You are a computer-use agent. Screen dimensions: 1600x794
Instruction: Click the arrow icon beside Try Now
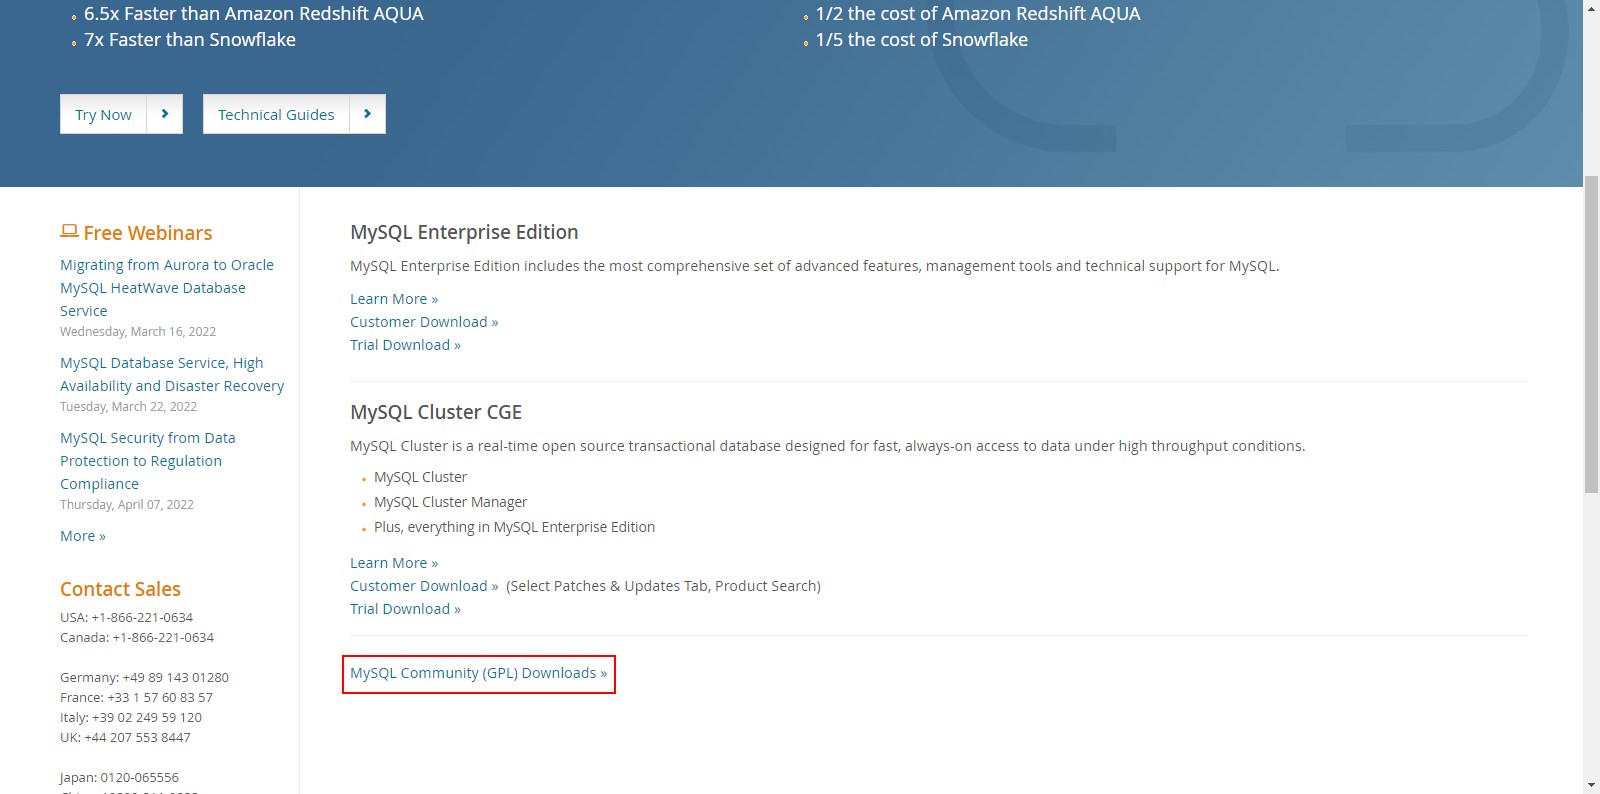[165, 114]
